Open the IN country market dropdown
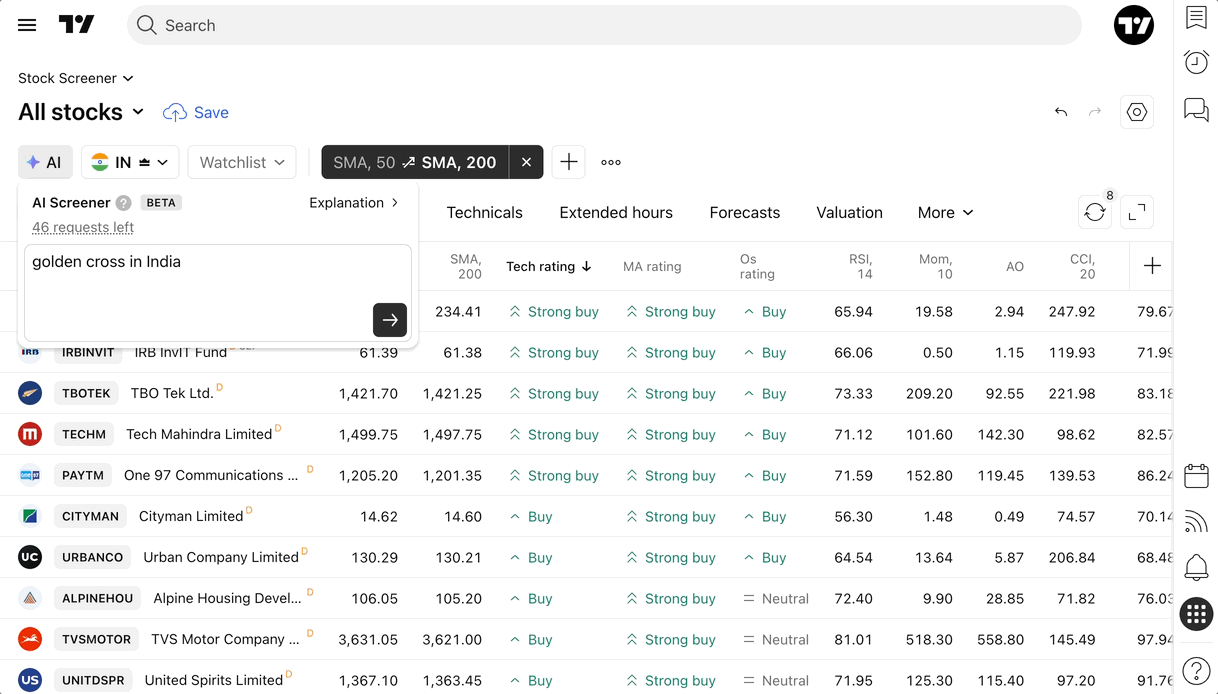1218x694 pixels. [130, 162]
